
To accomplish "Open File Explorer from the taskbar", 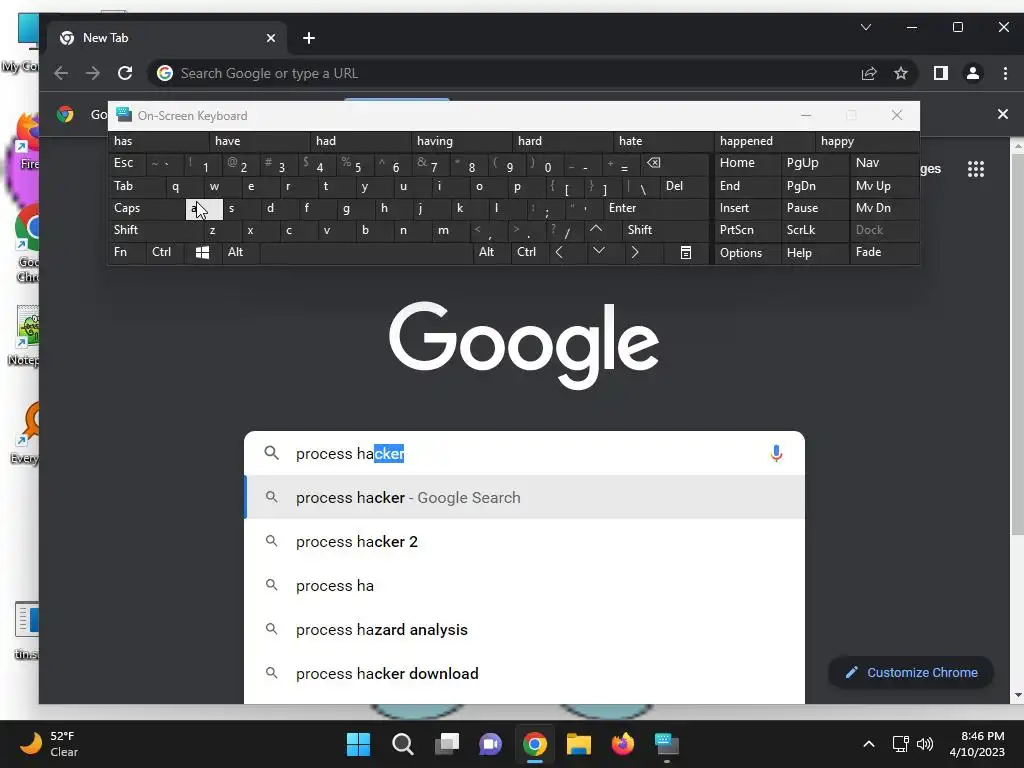I will click(x=579, y=744).
